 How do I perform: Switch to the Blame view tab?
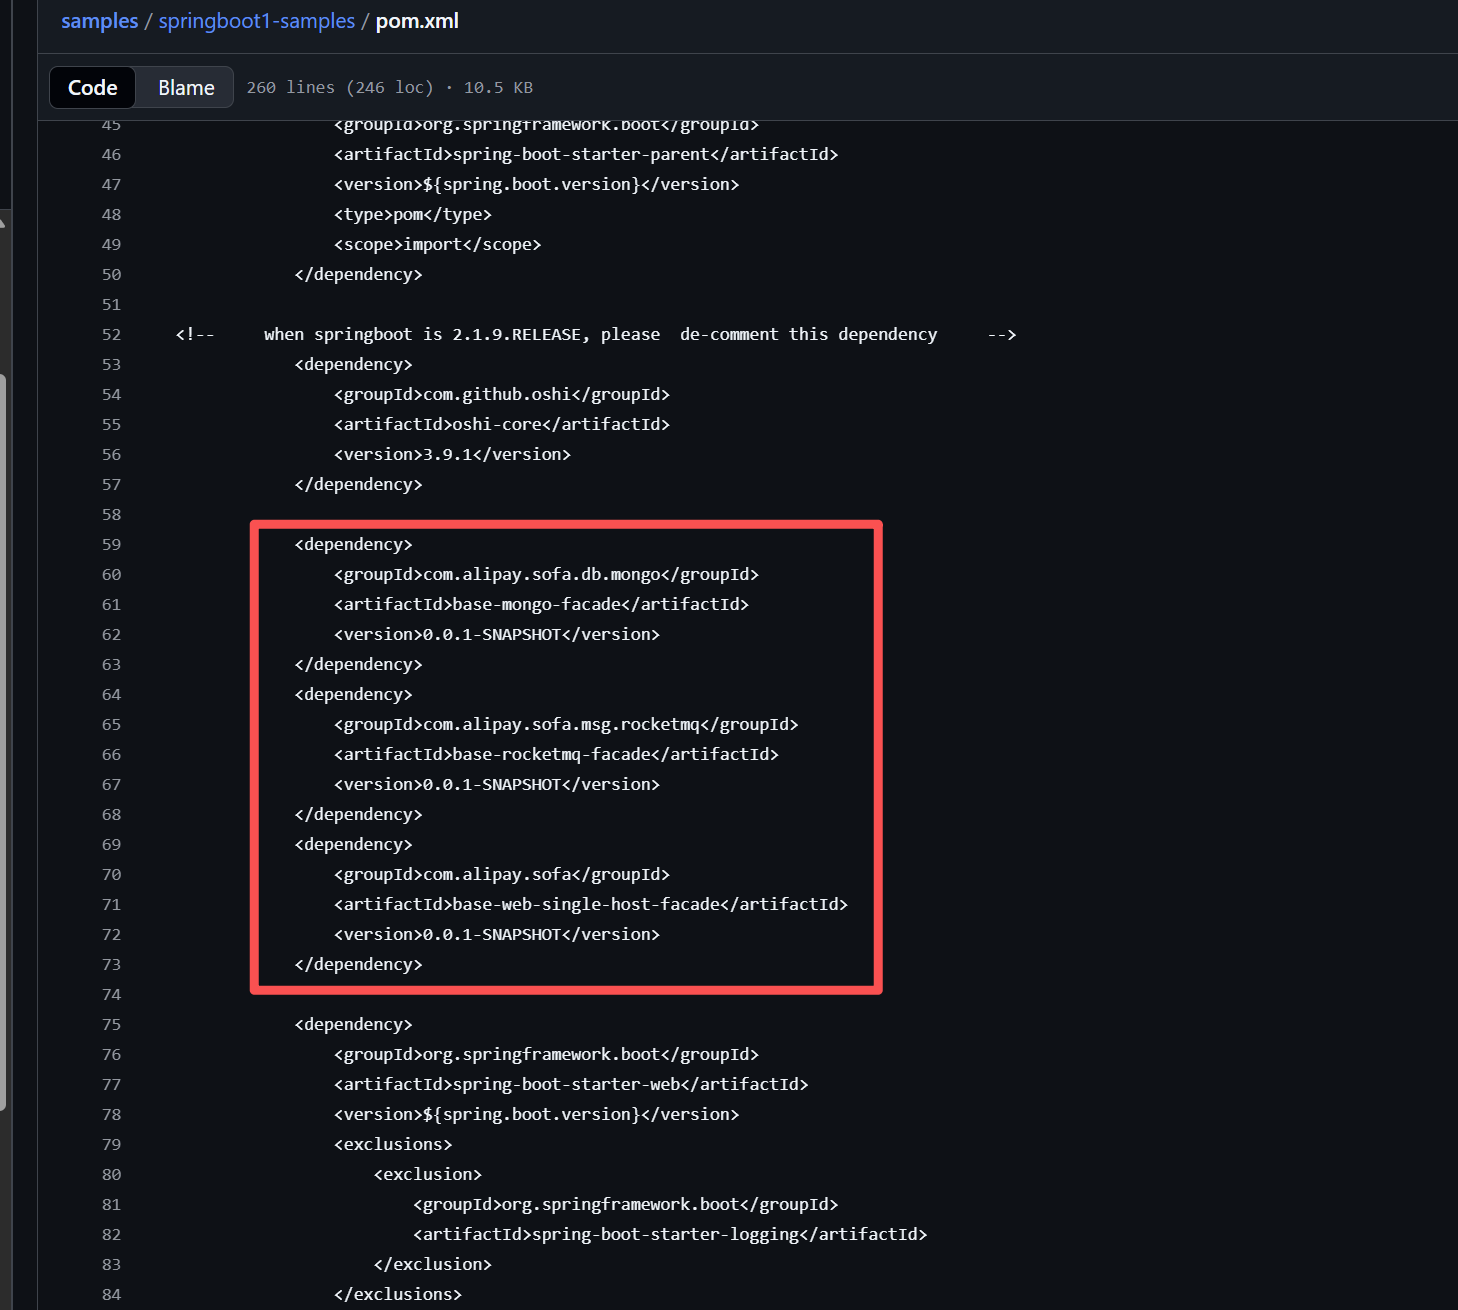click(186, 88)
